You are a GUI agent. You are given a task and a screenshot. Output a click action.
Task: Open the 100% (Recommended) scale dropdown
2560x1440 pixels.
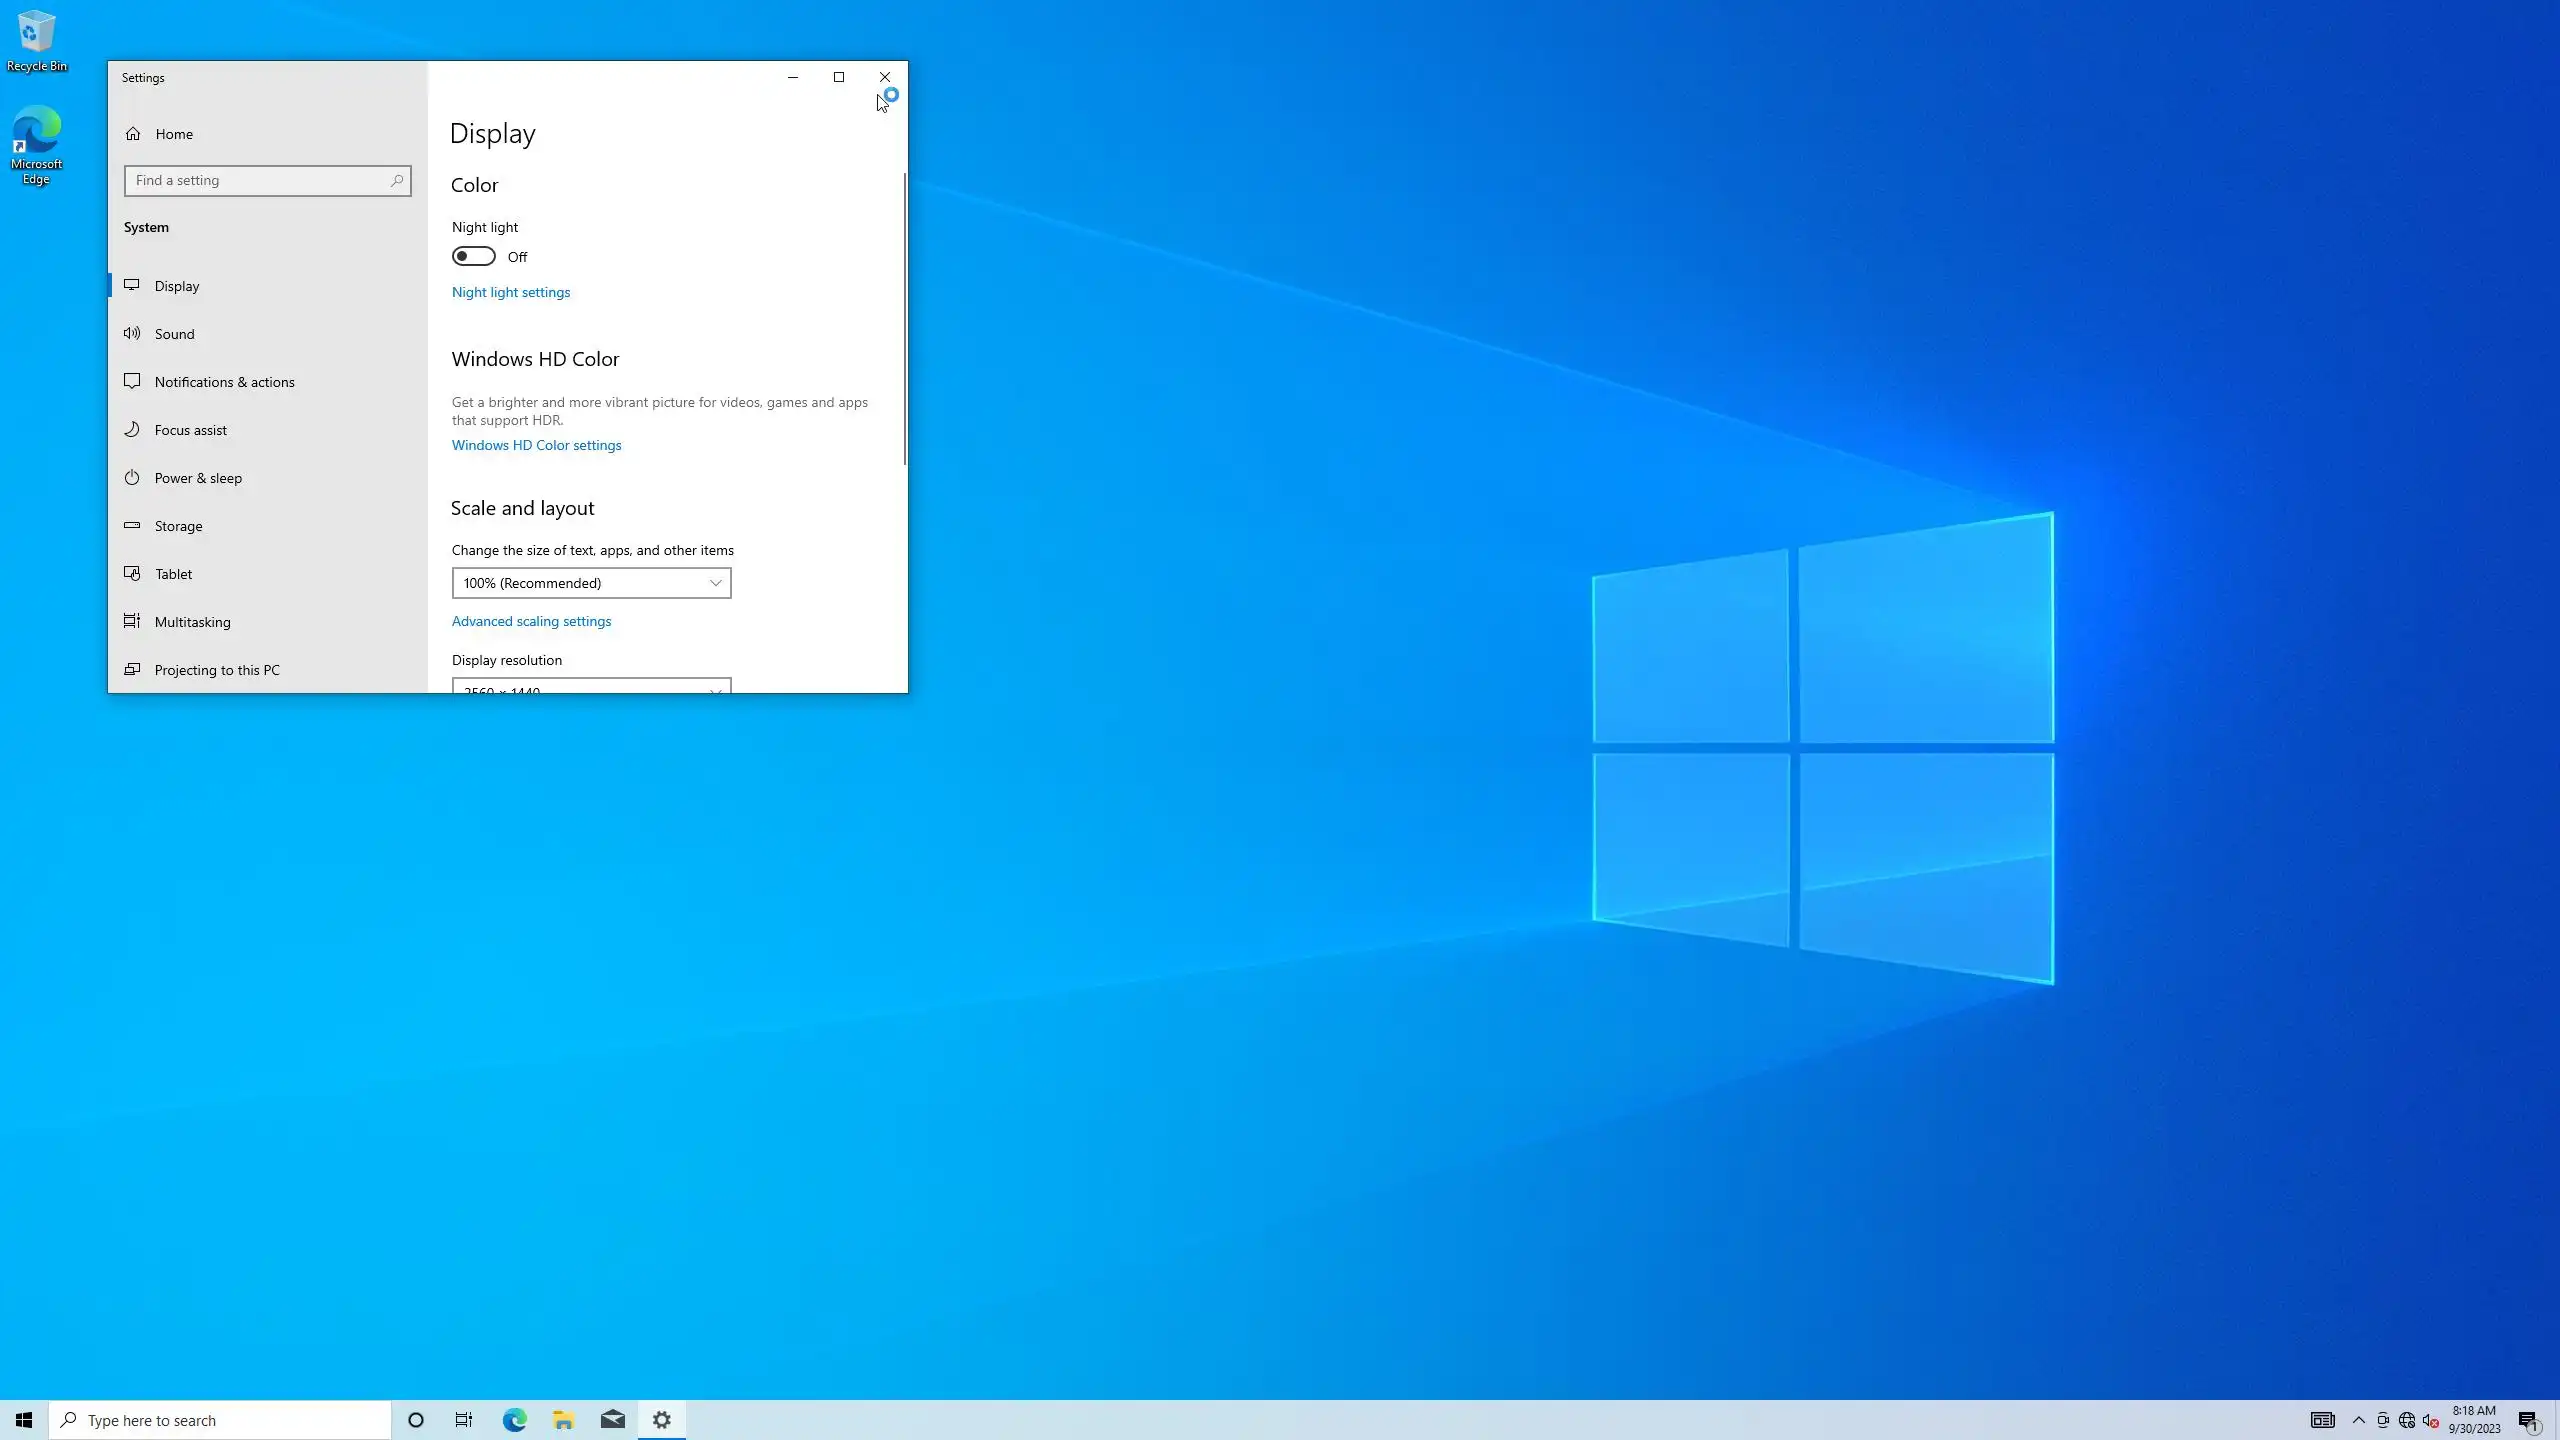pos(591,583)
